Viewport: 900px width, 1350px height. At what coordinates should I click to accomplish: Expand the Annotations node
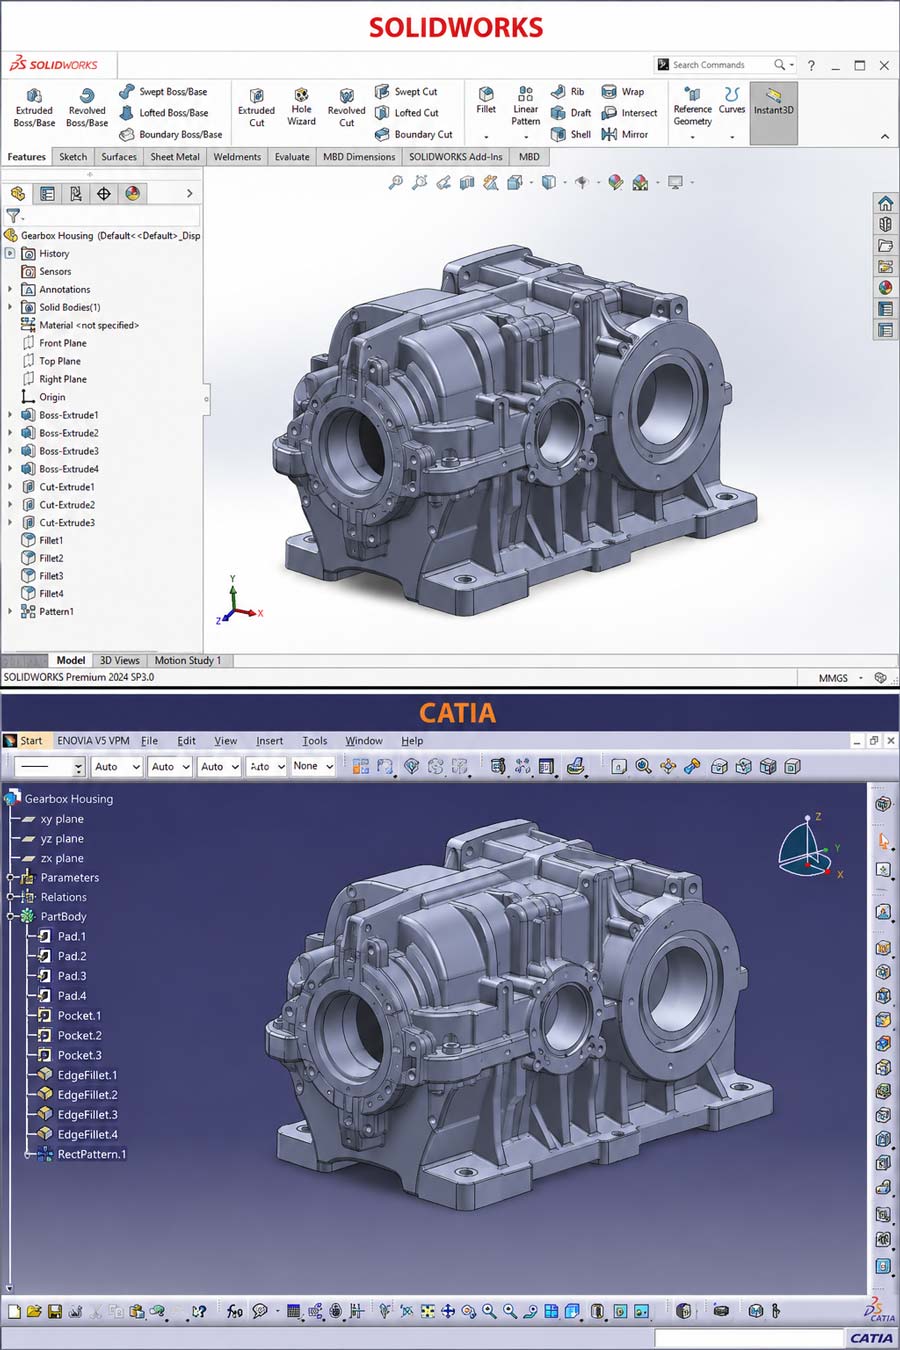(10, 290)
